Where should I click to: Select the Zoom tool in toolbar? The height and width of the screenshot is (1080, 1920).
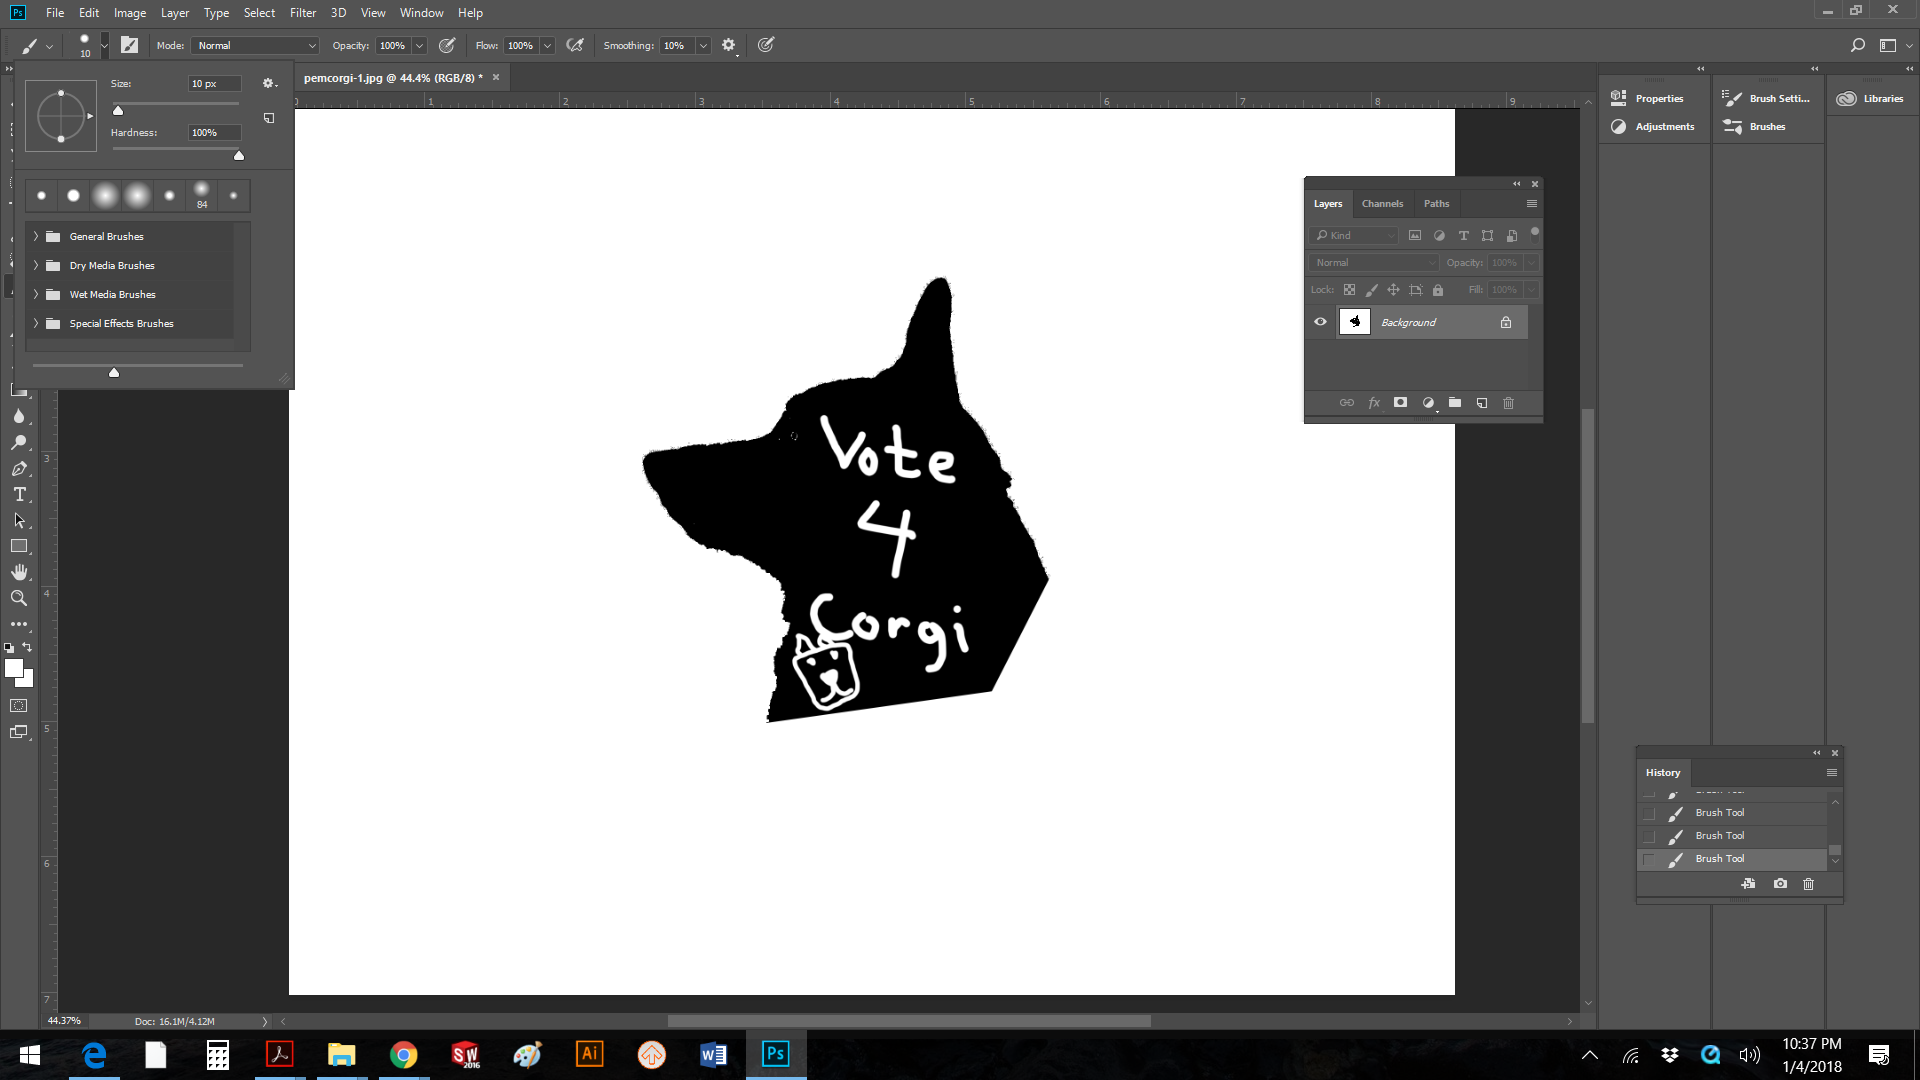[19, 598]
